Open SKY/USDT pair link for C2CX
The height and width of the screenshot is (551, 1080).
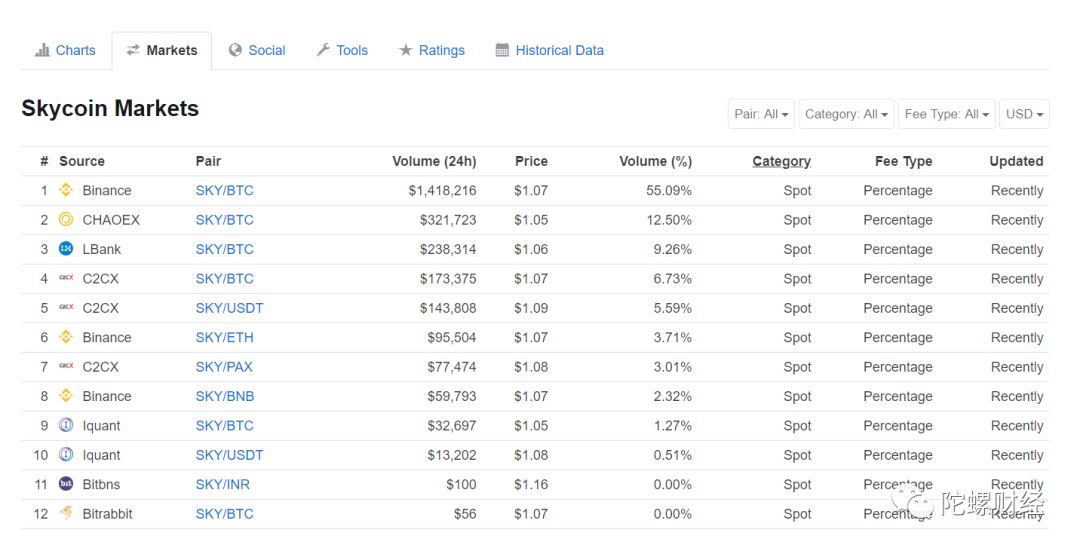[229, 308]
